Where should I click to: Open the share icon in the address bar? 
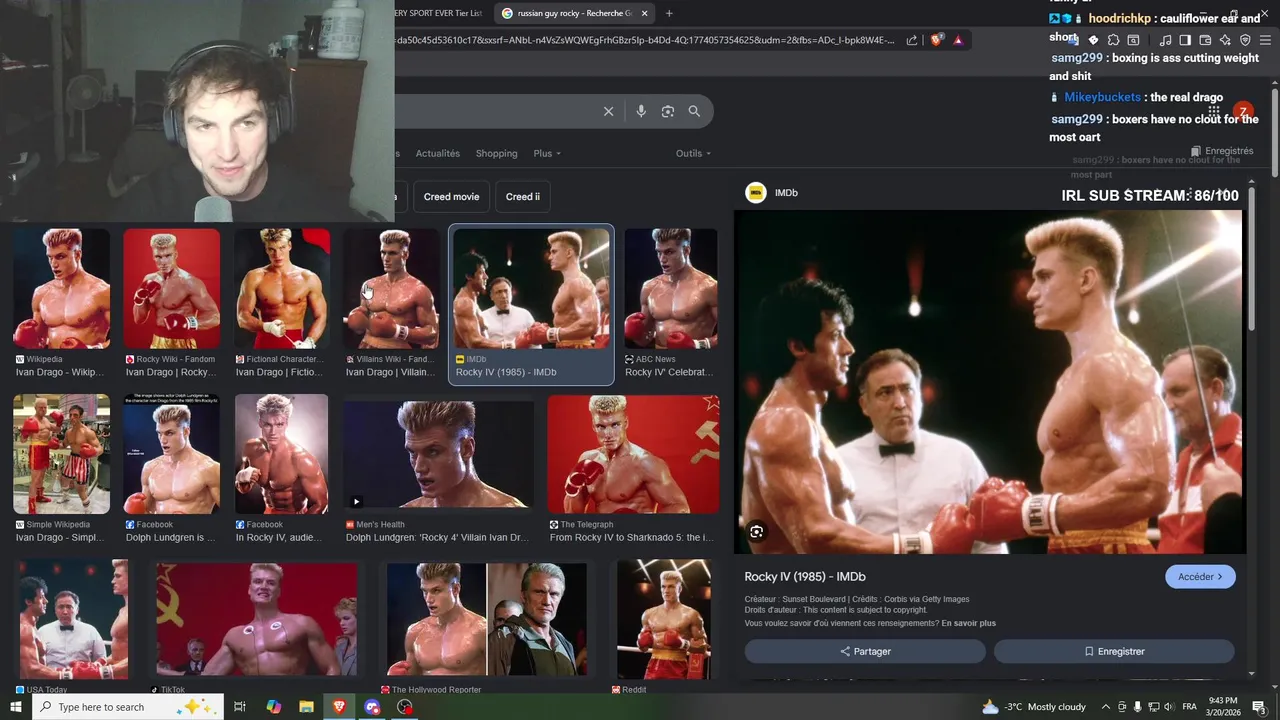[912, 40]
